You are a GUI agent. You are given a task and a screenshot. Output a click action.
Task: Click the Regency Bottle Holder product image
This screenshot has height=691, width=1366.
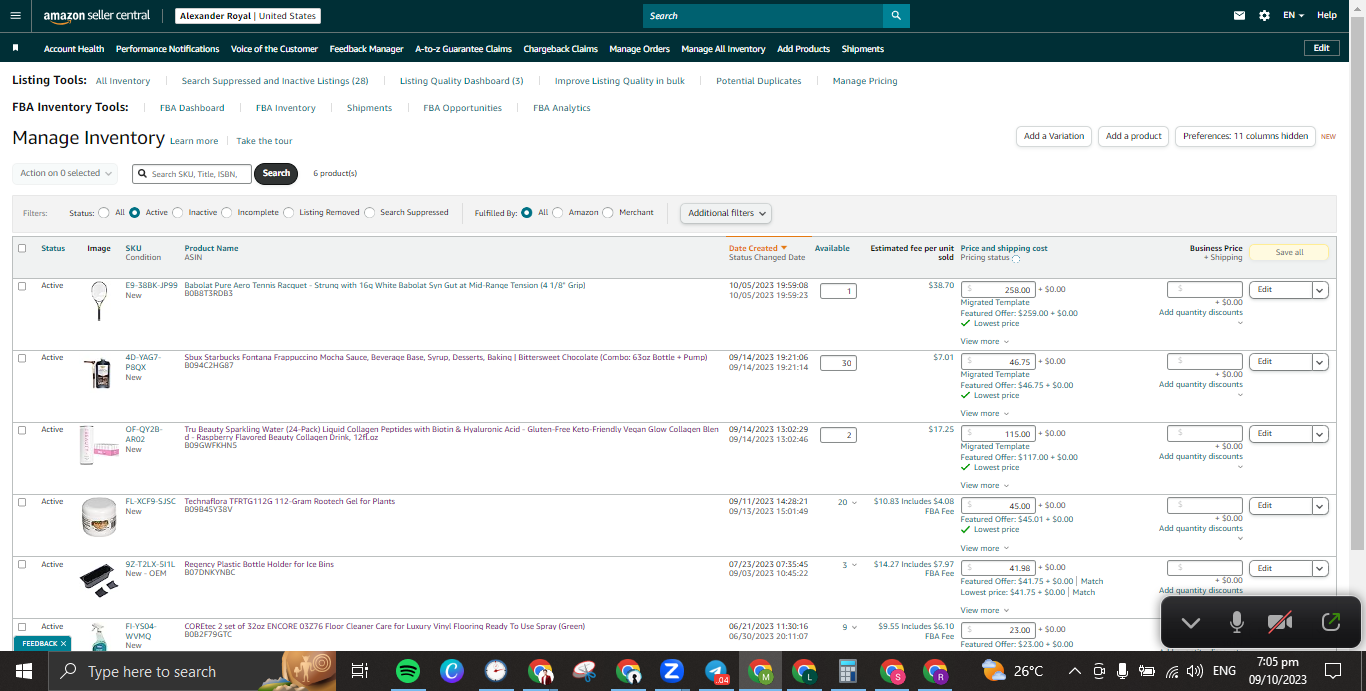click(x=99, y=580)
